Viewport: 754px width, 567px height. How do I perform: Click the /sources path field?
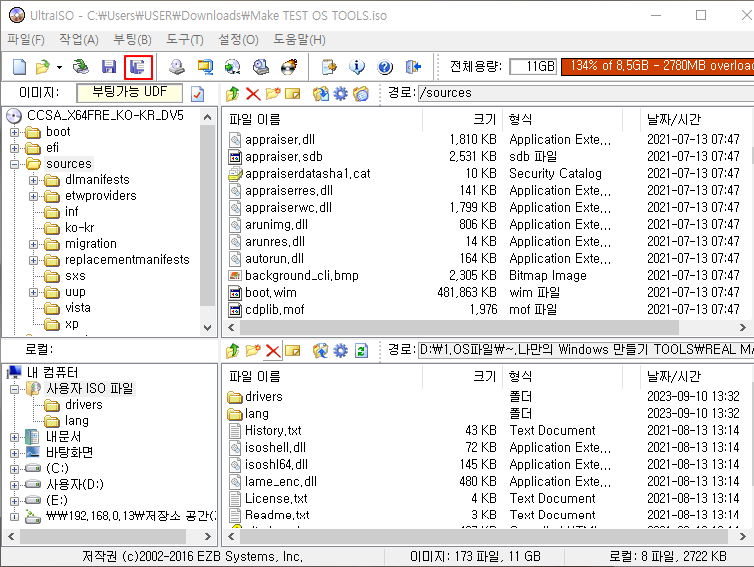click(x=586, y=93)
